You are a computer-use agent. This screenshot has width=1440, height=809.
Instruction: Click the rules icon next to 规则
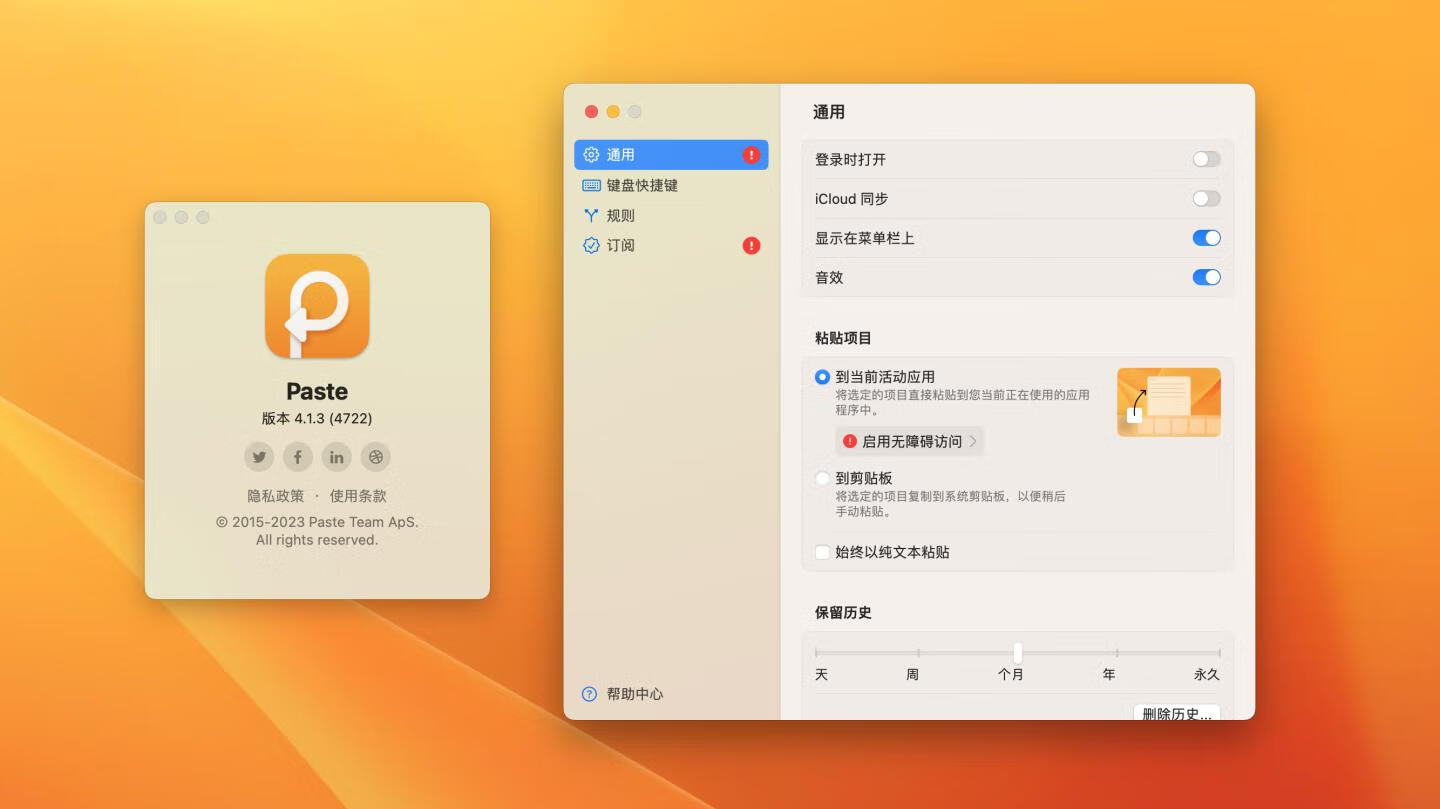tap(591, 214)
